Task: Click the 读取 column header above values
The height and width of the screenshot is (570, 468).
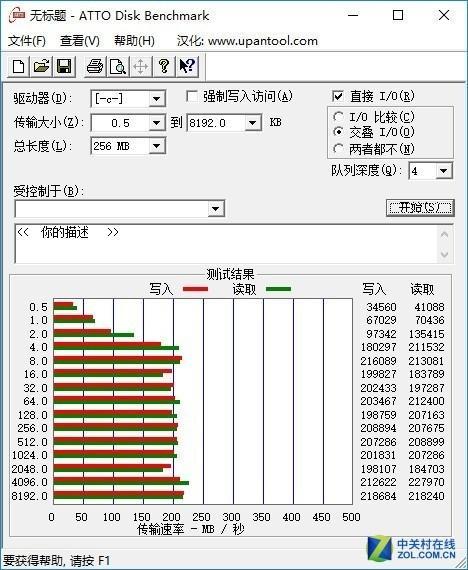Action: pos(422,289)
